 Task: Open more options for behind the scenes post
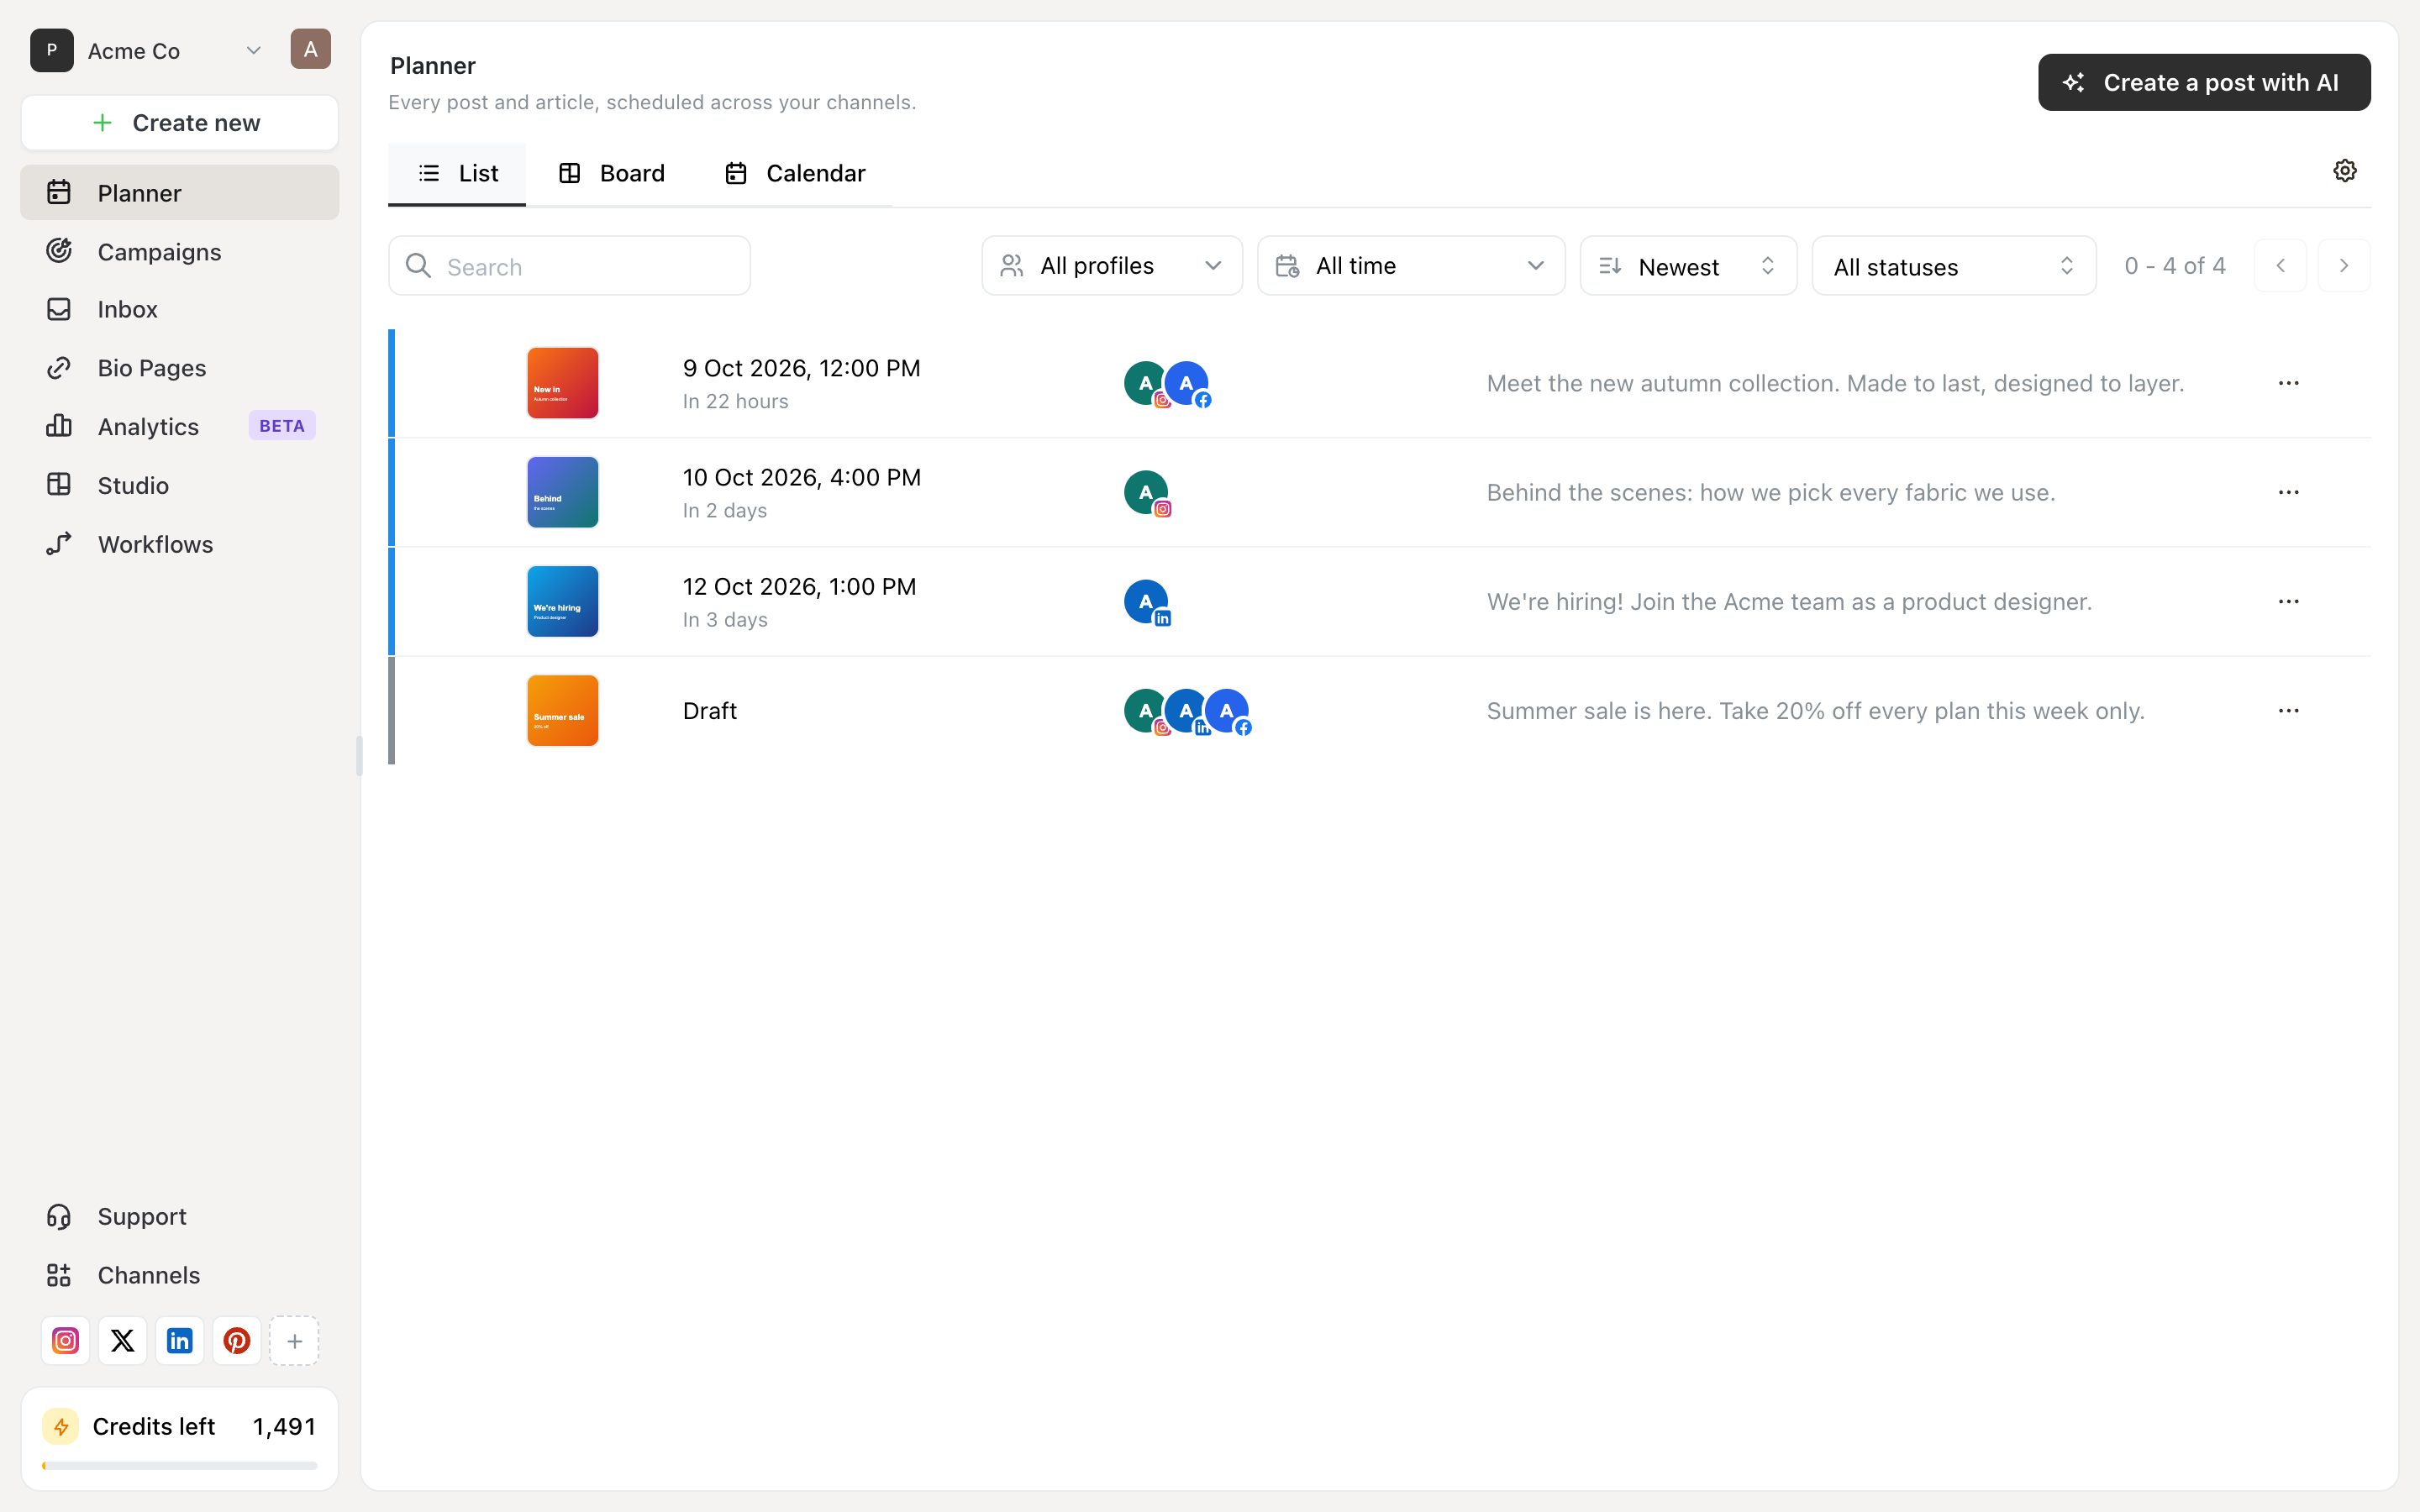click(x=2288, y=492)
